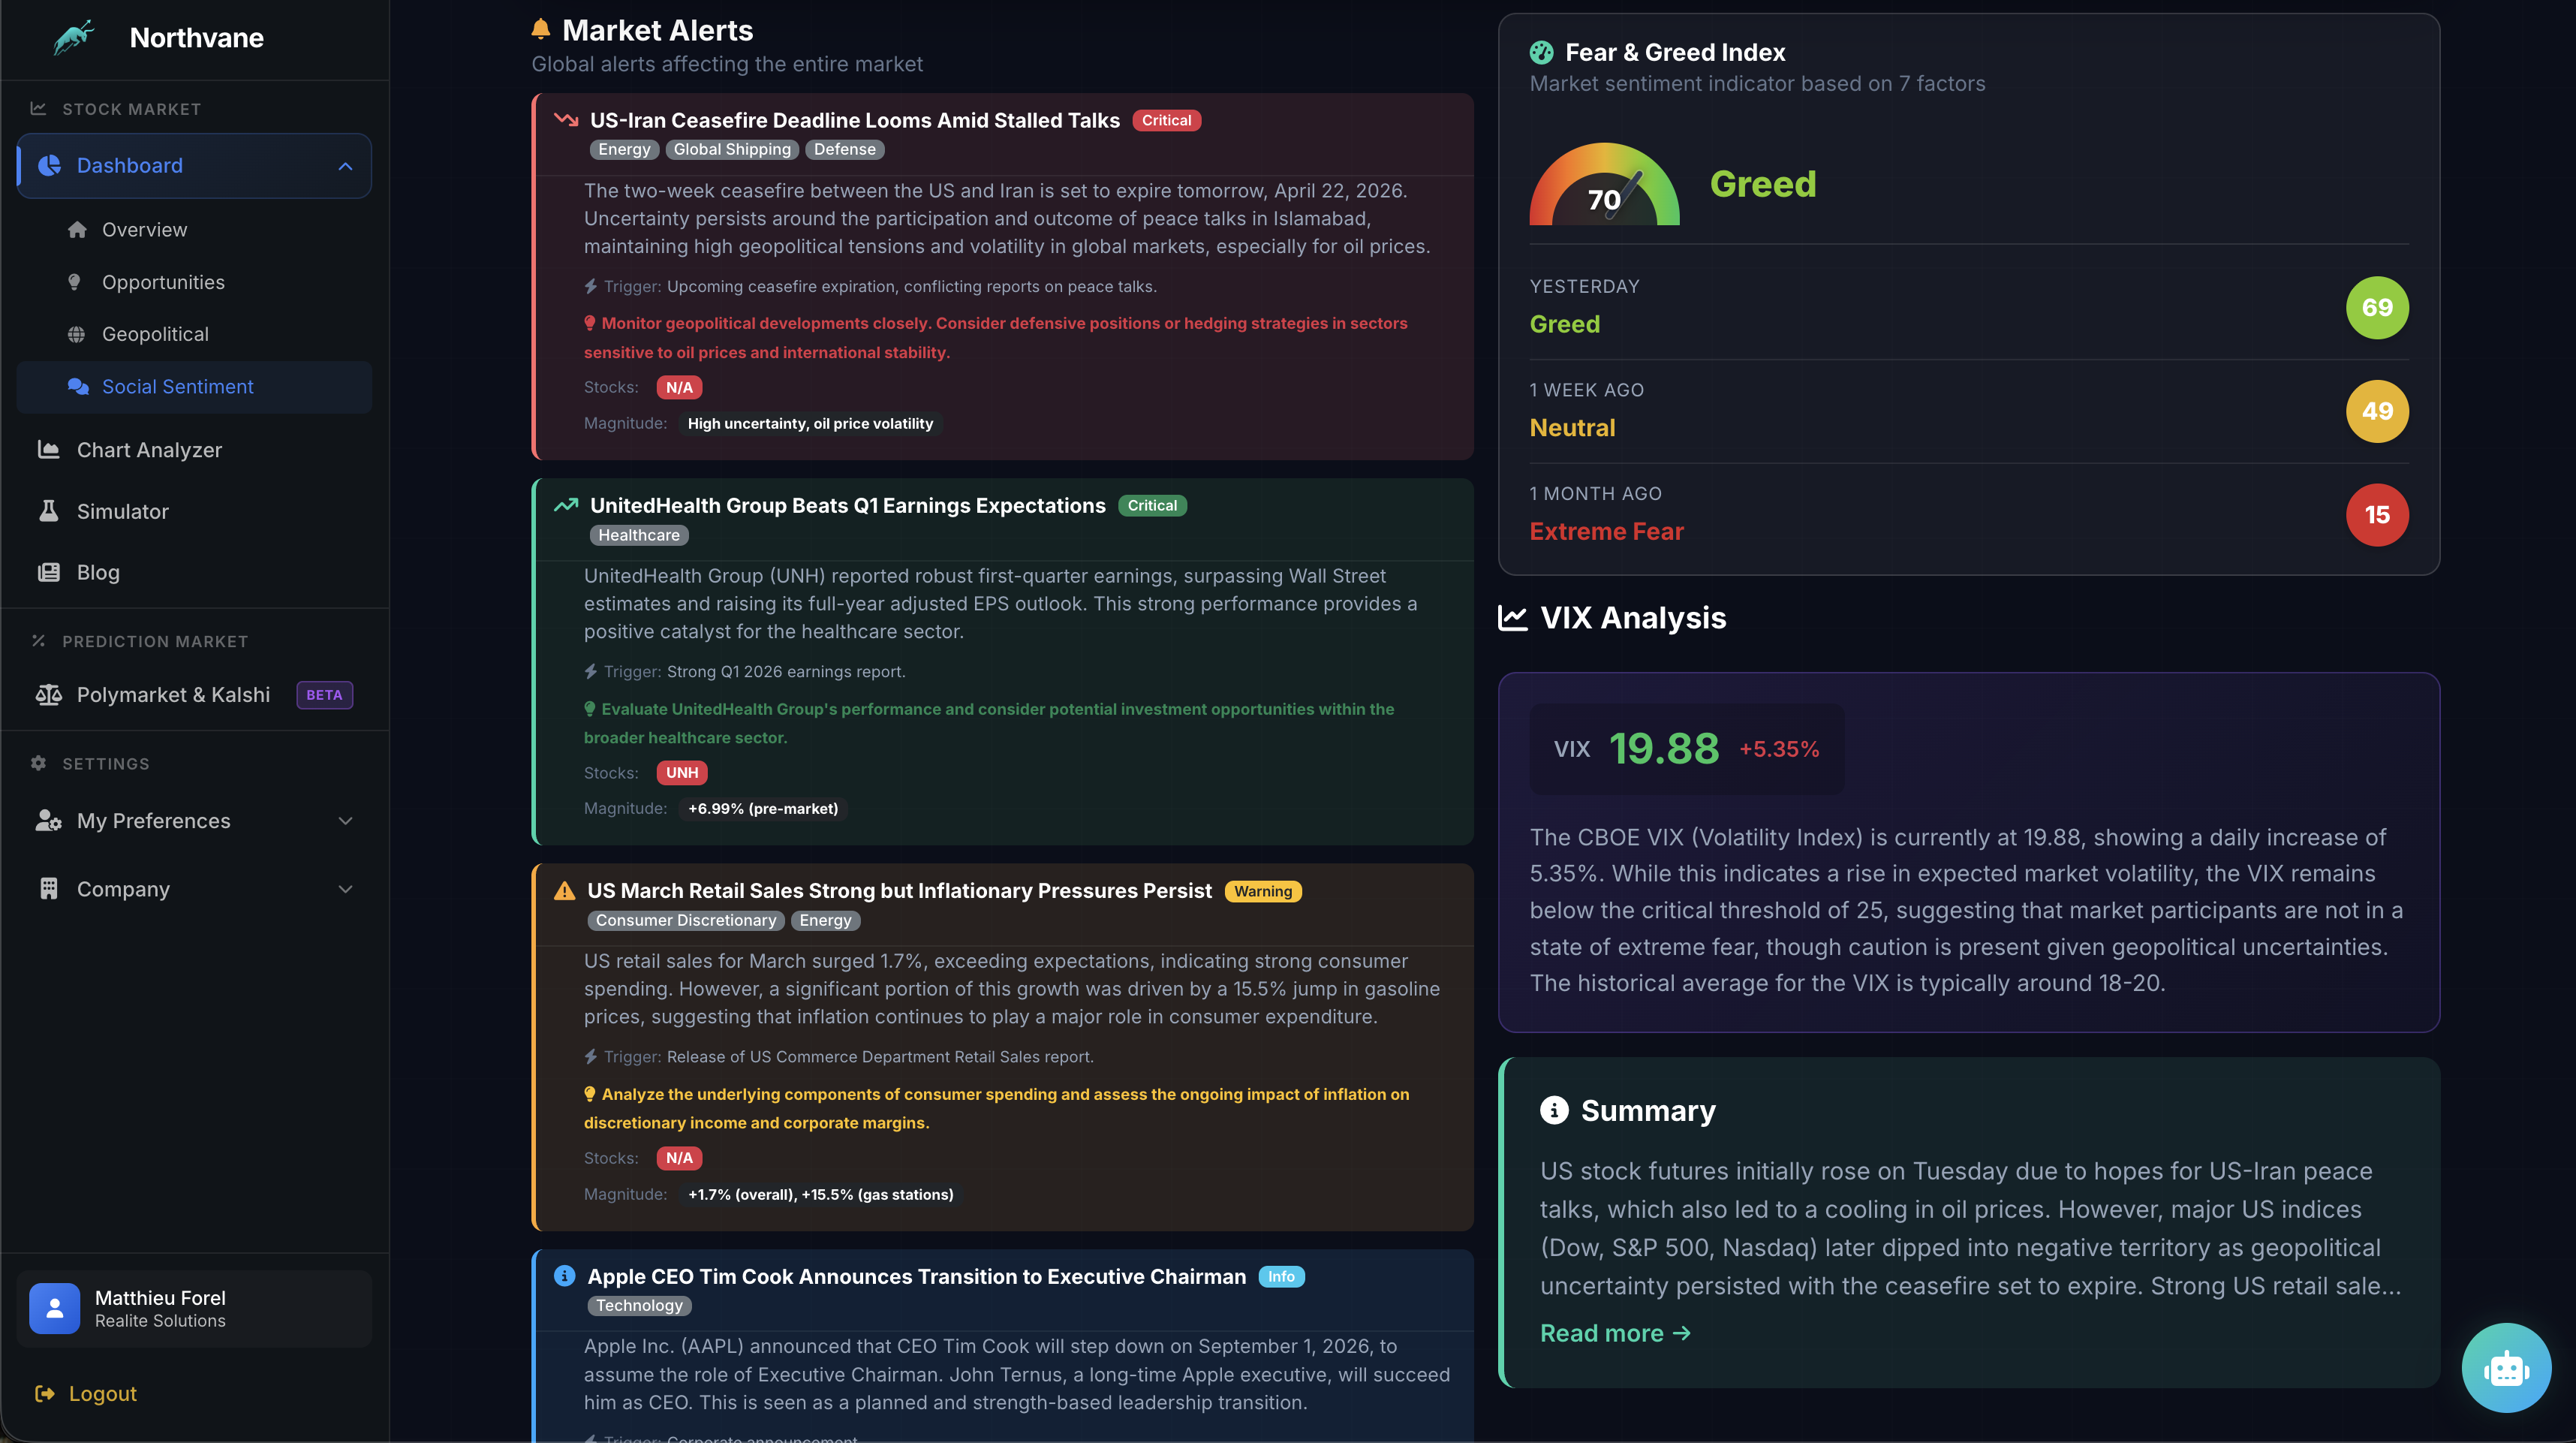Follow the Read more link in Summary

point(1615,1333)
